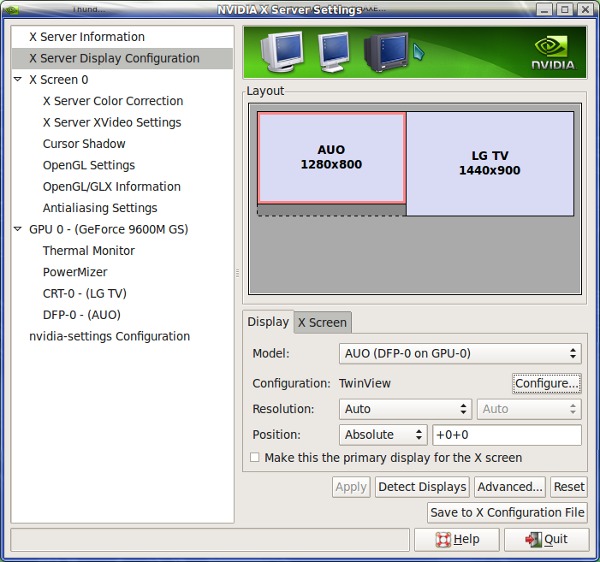Click the Configure... button
Image resolution: width=600 pixels, height=562 pixels.
(x=546, y=383)
